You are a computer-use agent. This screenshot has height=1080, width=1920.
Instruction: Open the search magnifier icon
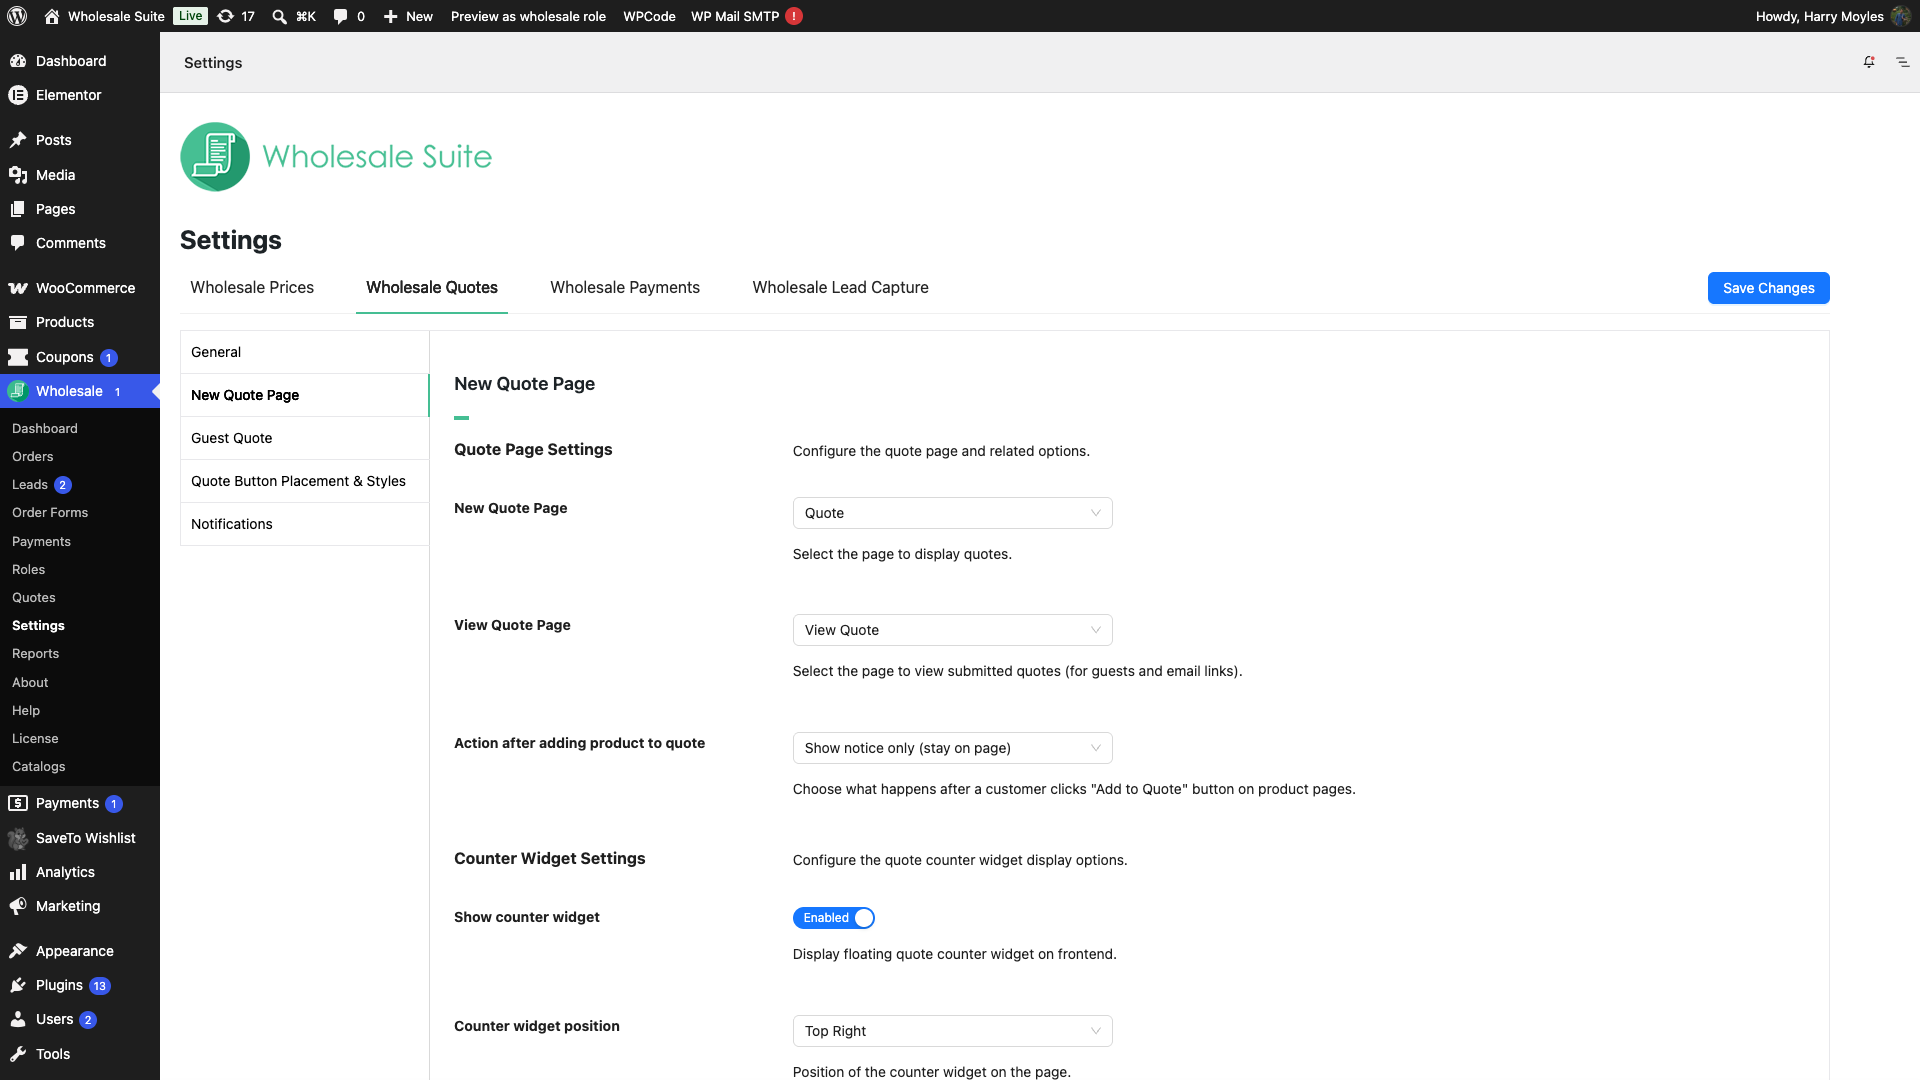[279, 16]
